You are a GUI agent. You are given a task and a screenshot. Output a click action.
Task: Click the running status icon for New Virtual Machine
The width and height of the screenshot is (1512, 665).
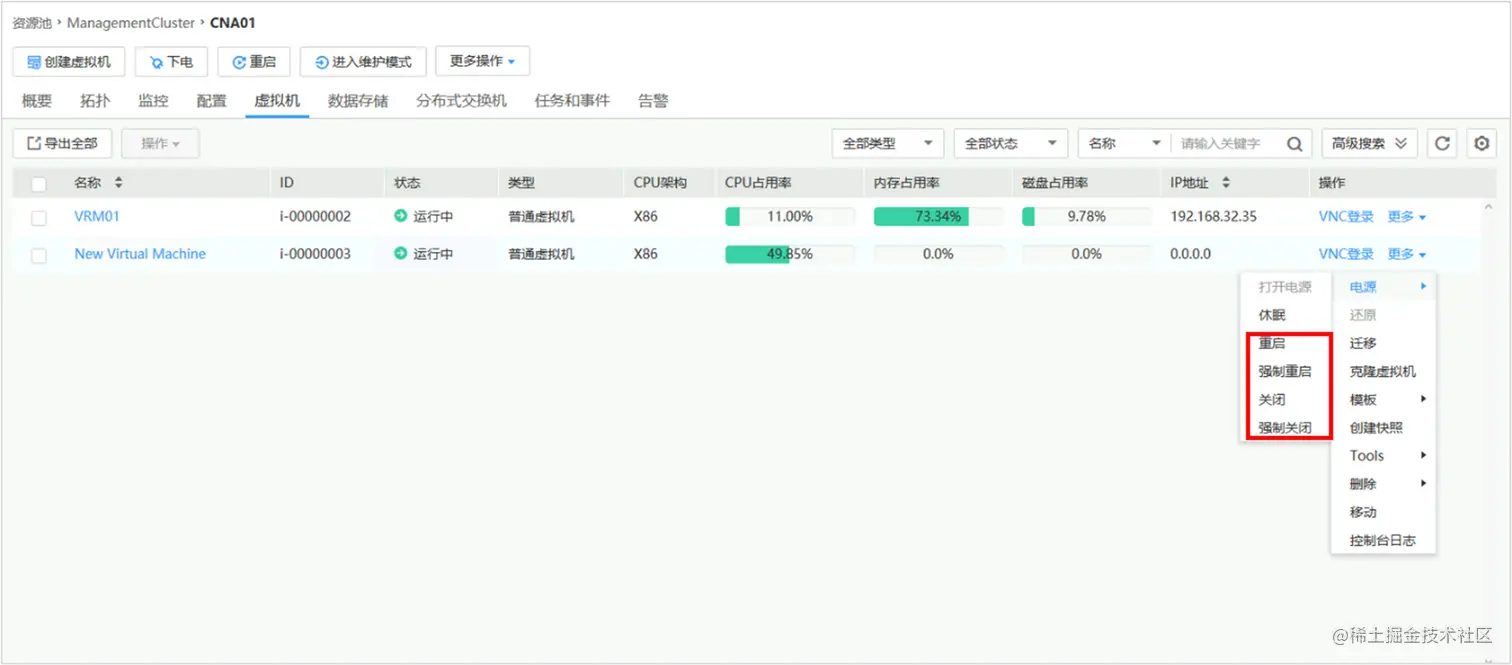401,254
